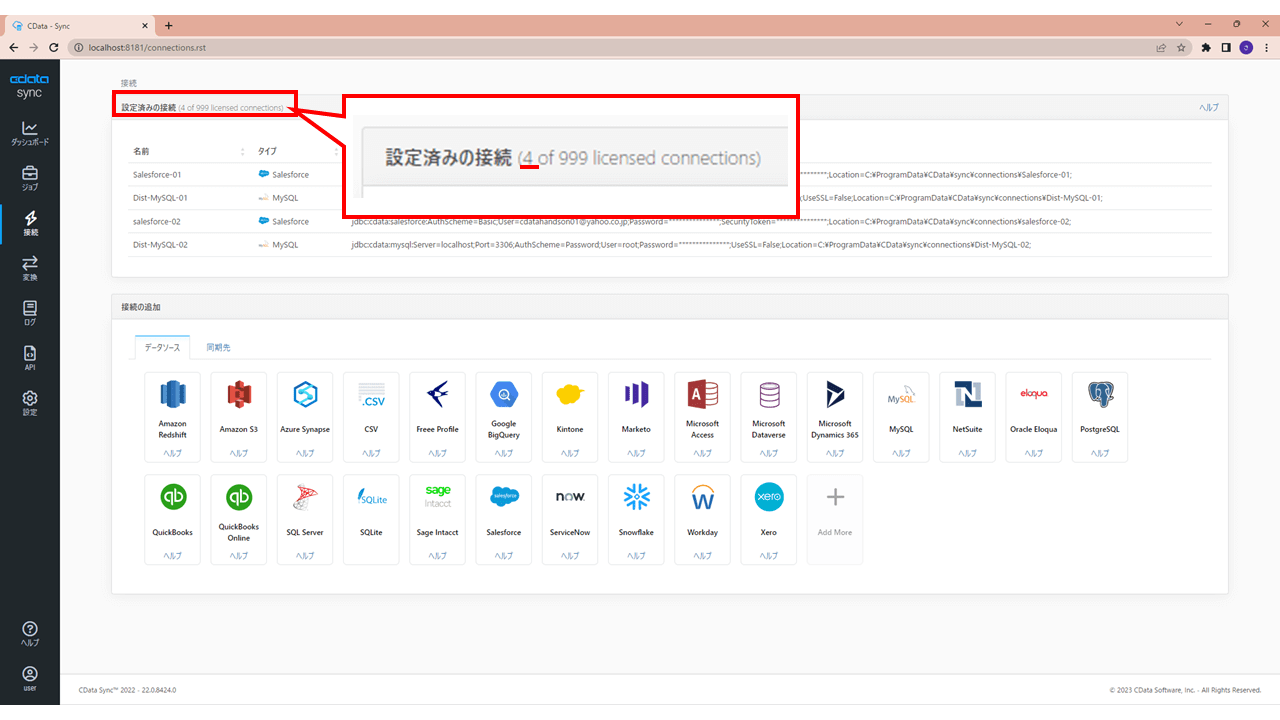Add a Salesforce data source connection
This screenshot has width=1280, height=720.
click(x=504, y=519)
